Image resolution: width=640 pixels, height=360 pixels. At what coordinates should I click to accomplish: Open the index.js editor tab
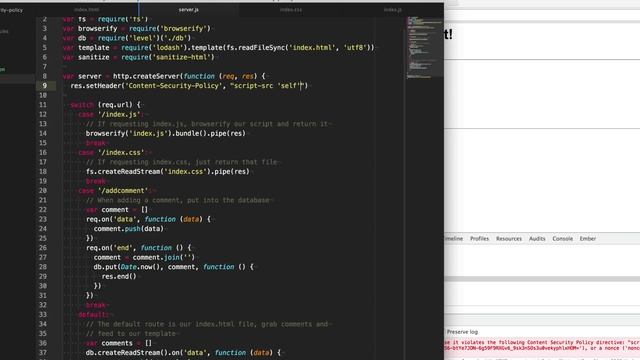(393, 9)
